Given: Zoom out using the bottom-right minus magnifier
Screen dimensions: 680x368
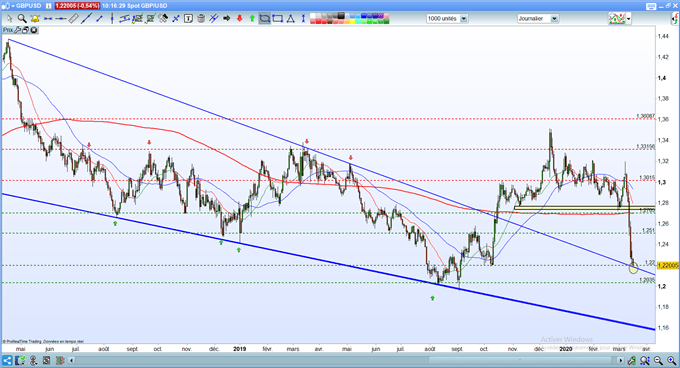Looking at the screenshot, I should [658, 361].
